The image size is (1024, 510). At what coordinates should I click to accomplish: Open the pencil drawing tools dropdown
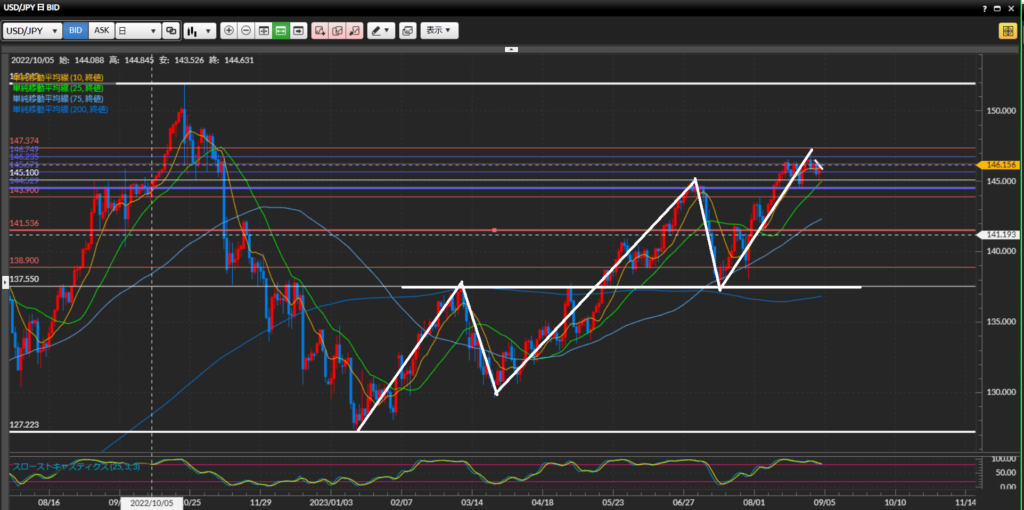380,31
